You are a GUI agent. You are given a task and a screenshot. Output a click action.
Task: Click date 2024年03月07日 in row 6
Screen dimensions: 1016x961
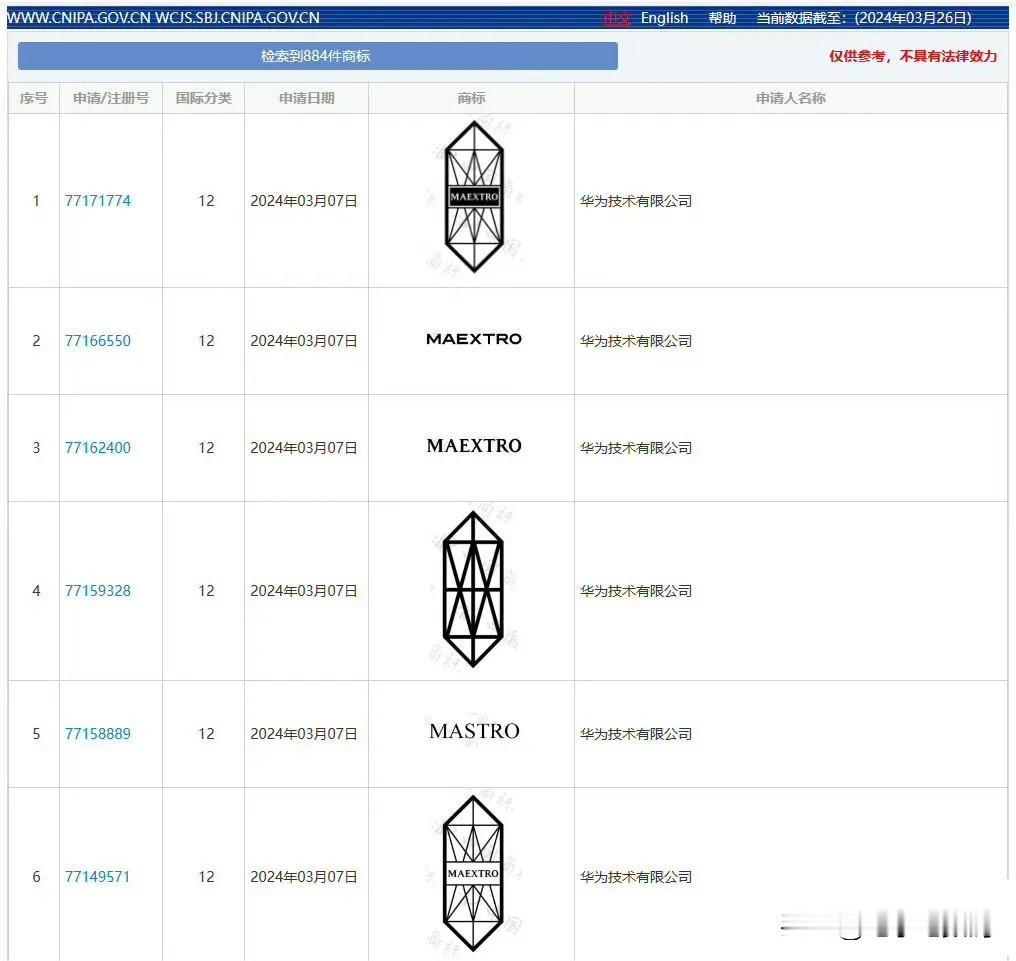tap(304, 877)
